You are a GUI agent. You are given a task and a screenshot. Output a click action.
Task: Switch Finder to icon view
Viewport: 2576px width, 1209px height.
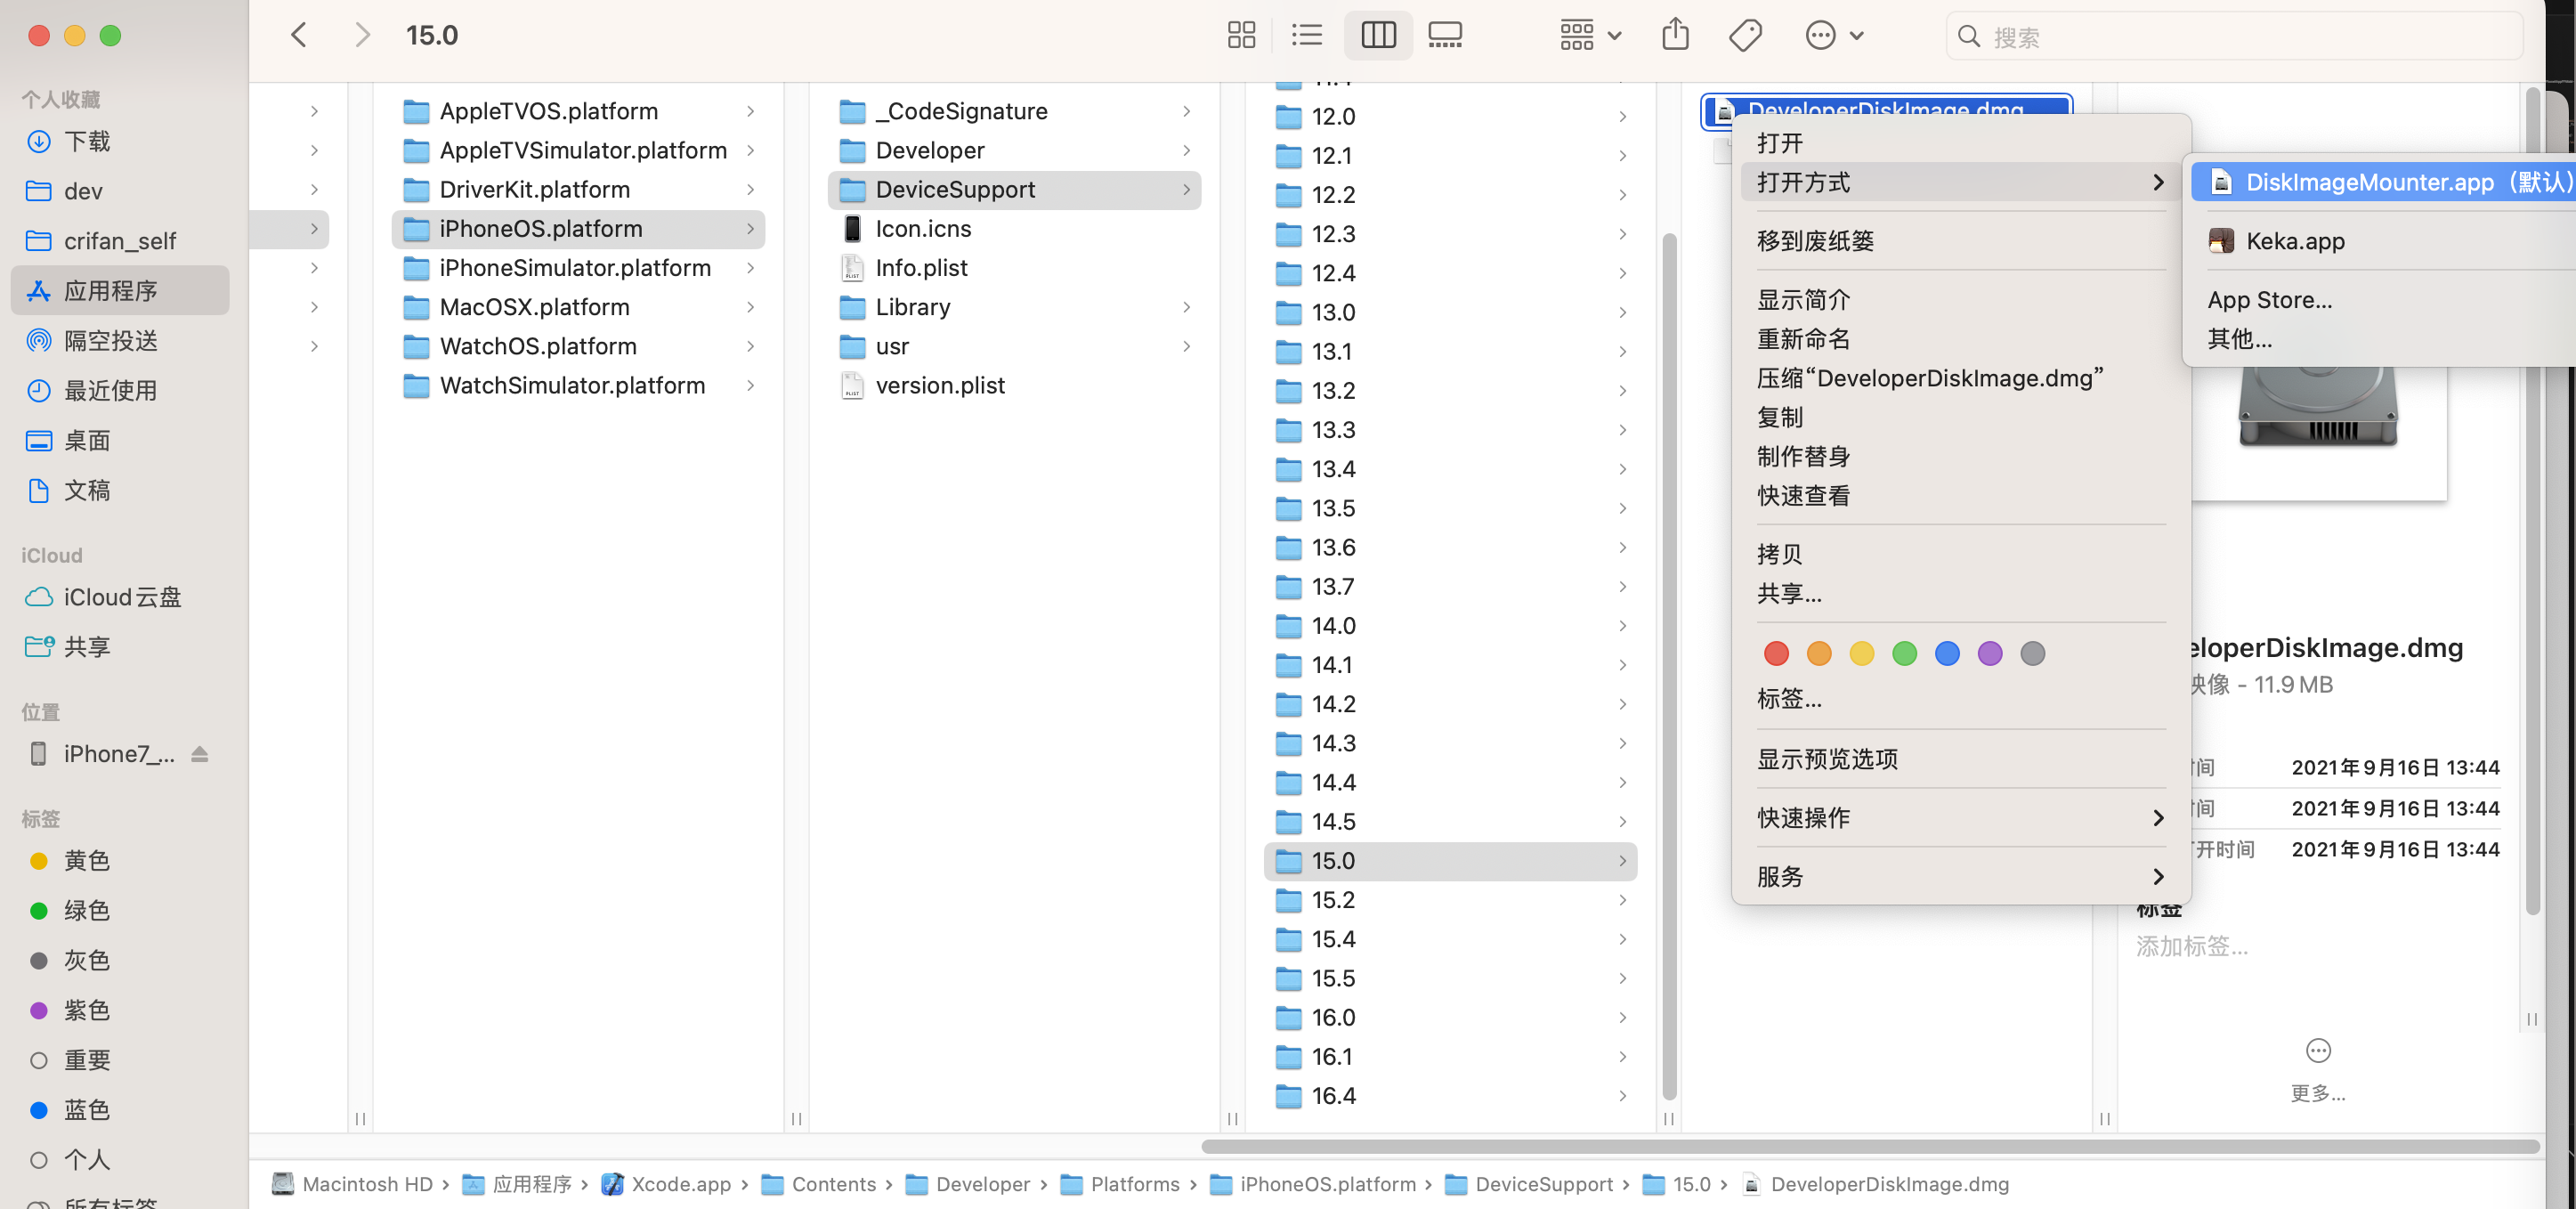coord(1241,36)
